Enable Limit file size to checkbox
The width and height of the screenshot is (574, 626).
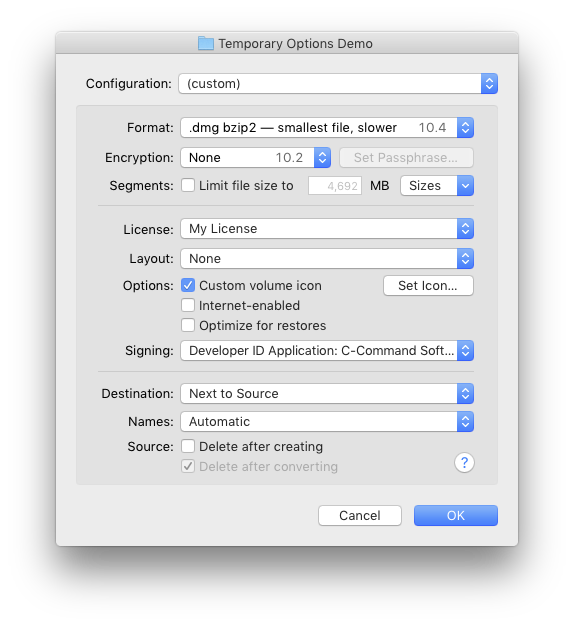click(188, 186)
